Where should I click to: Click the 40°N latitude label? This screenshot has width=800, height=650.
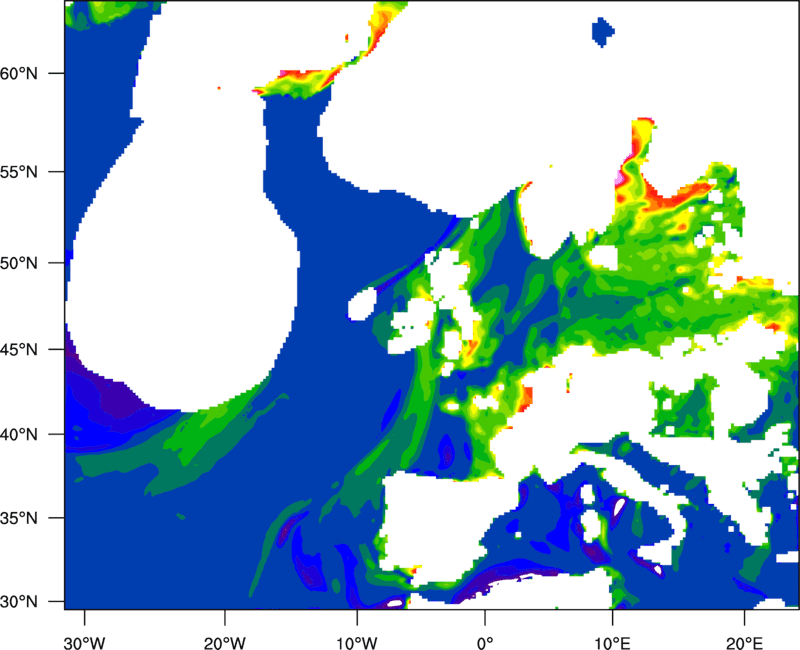coord(19,435)
